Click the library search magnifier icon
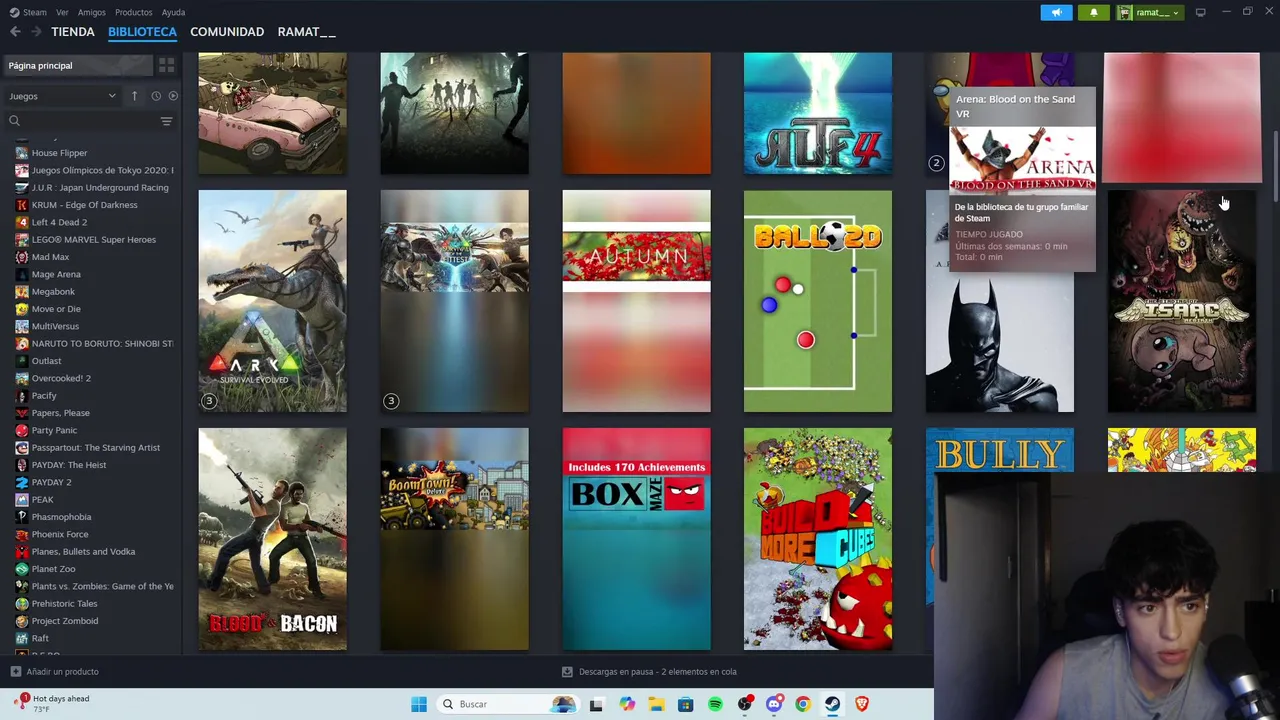The width and height of the screenshot is (1280, 720). [x=14, y=121]
